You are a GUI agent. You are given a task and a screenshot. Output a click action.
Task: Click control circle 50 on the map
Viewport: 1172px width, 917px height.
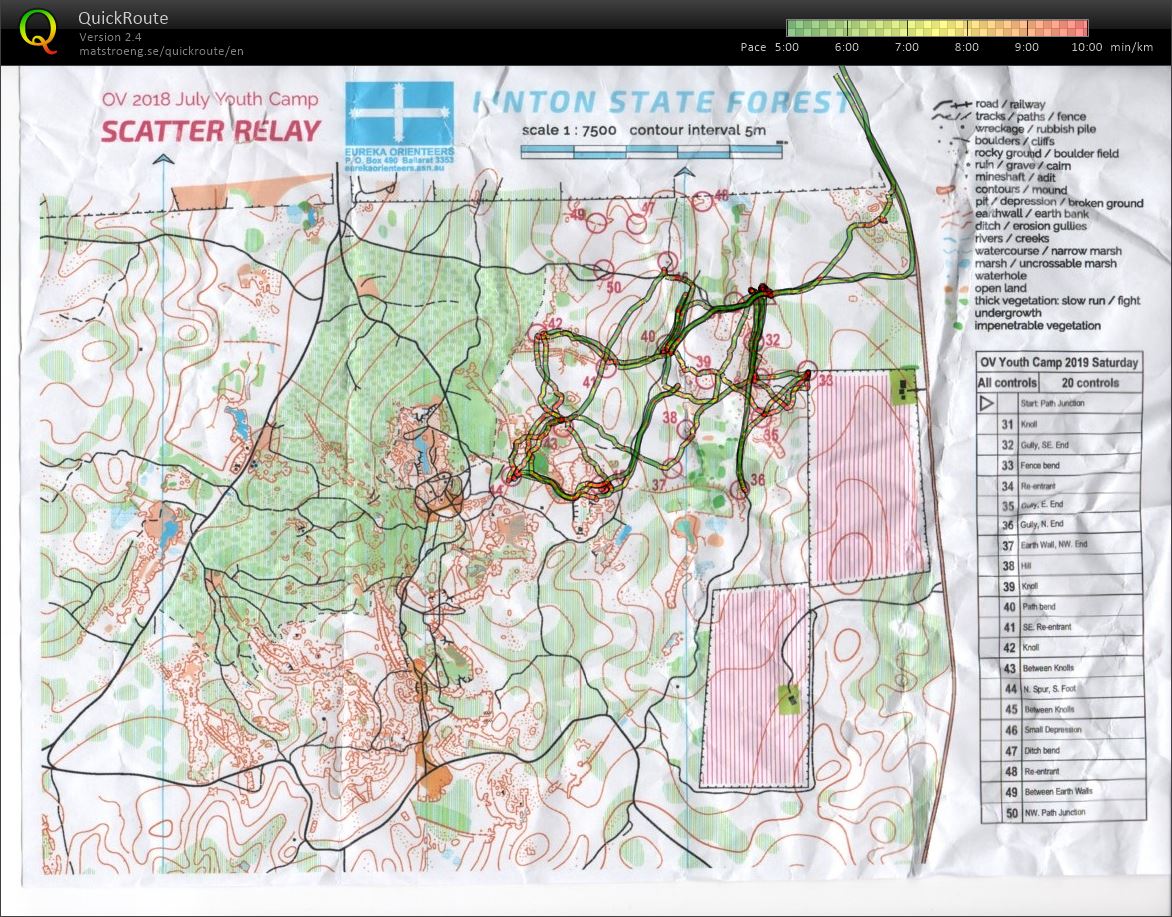[603, 270]
